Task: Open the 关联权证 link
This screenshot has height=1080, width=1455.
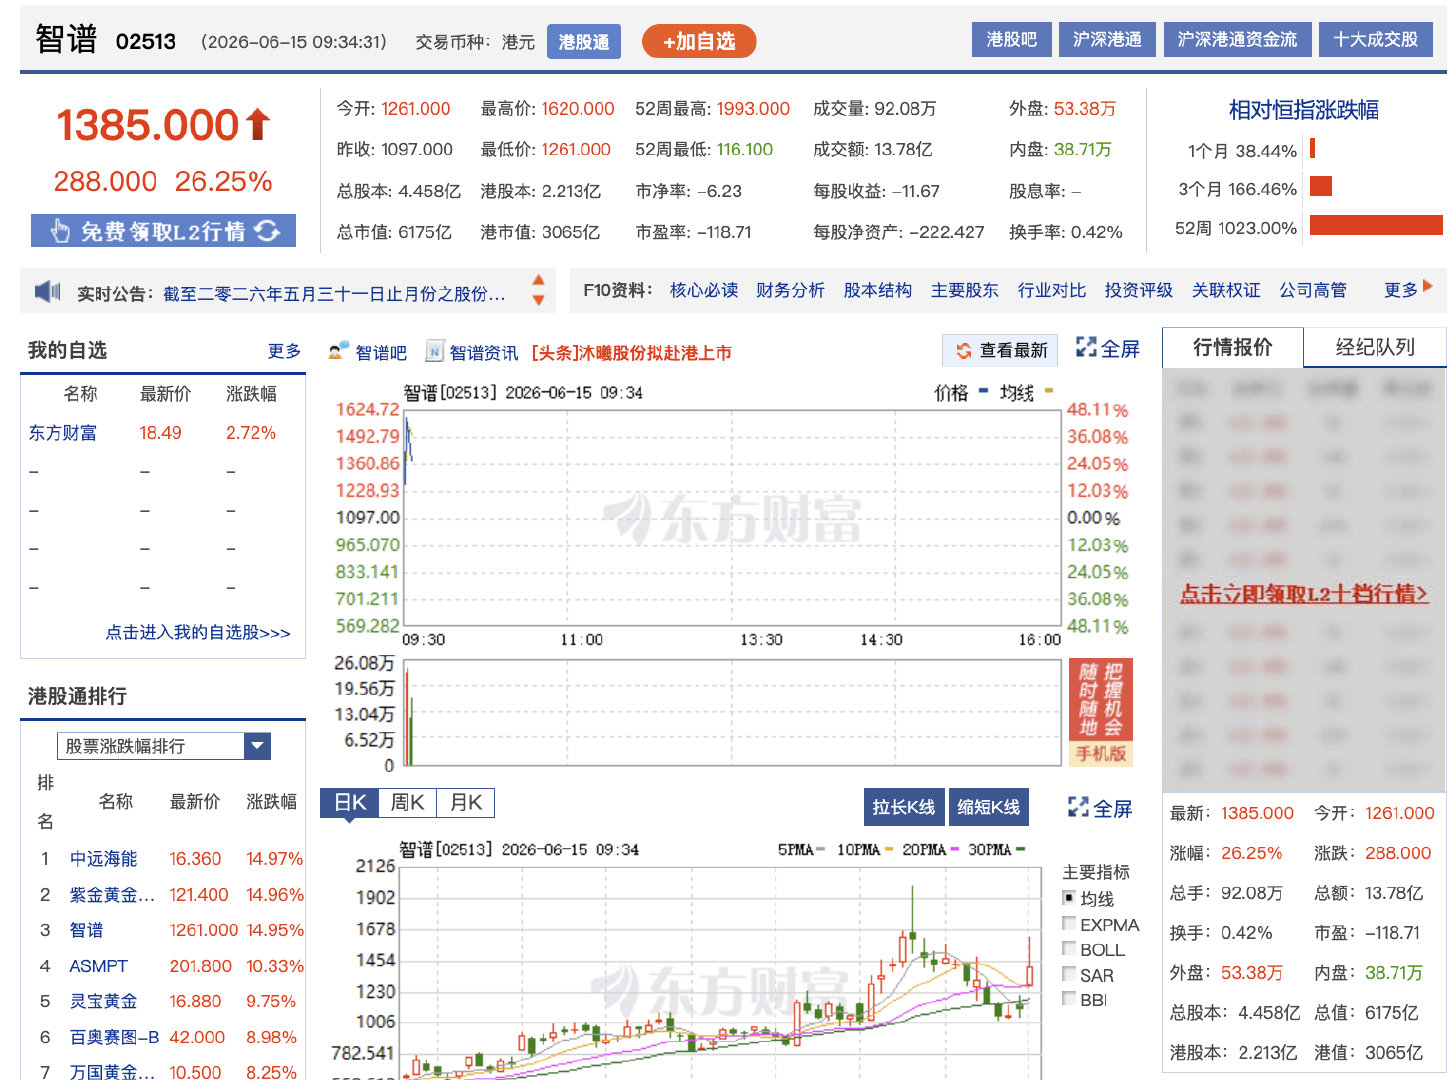Action: coord(1226,290)
